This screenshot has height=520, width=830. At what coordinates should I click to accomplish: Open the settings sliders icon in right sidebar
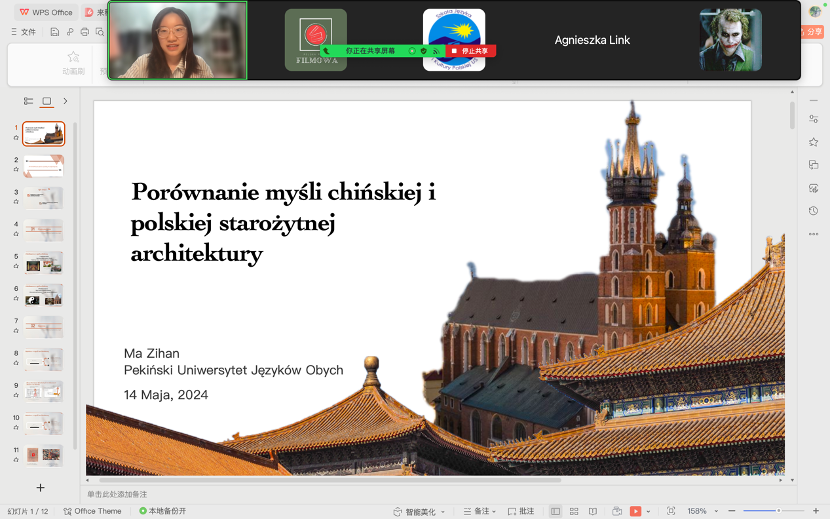click(813, 119)
